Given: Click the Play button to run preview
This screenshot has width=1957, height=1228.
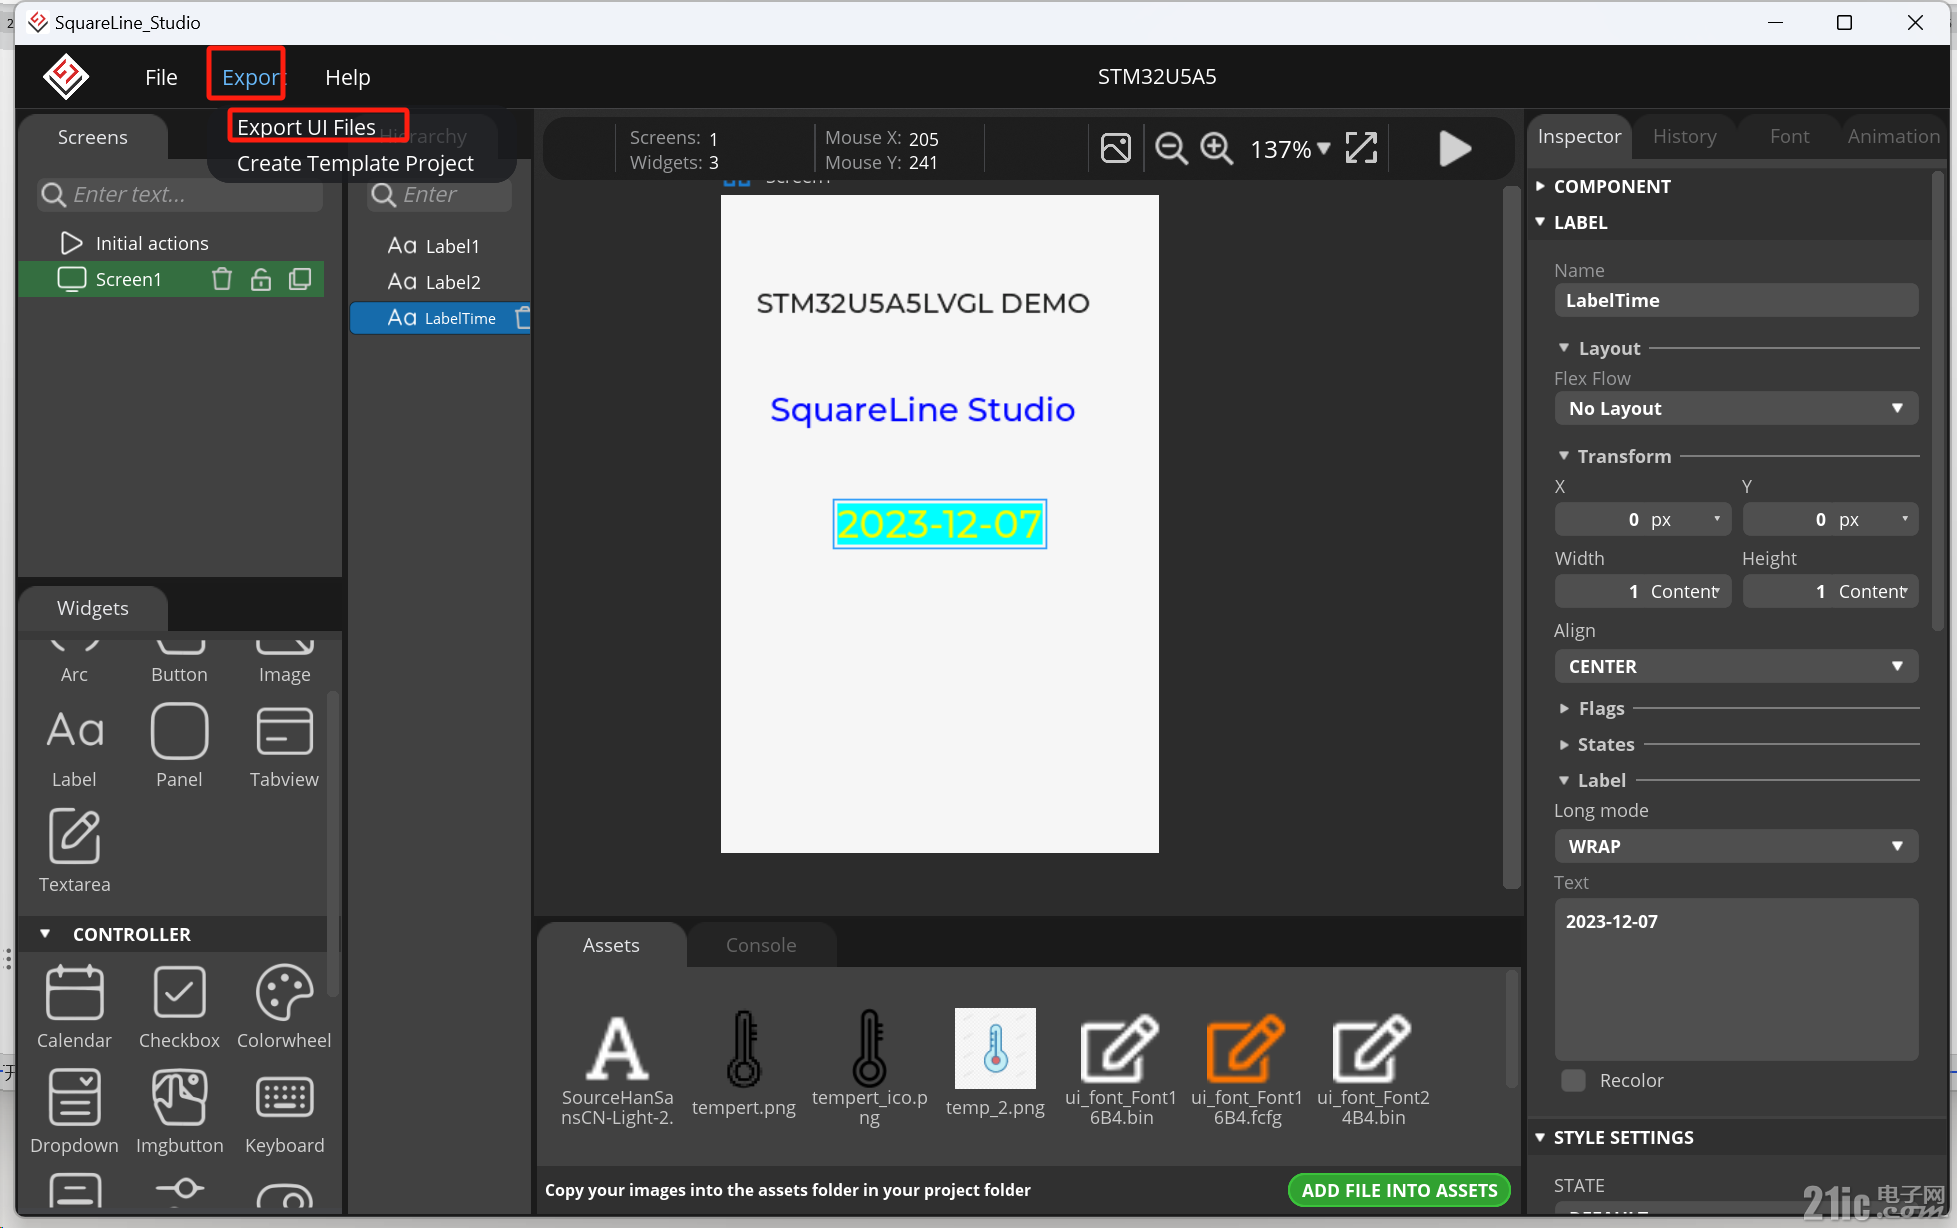Looking at the screenshot, I should (1455, 148).
